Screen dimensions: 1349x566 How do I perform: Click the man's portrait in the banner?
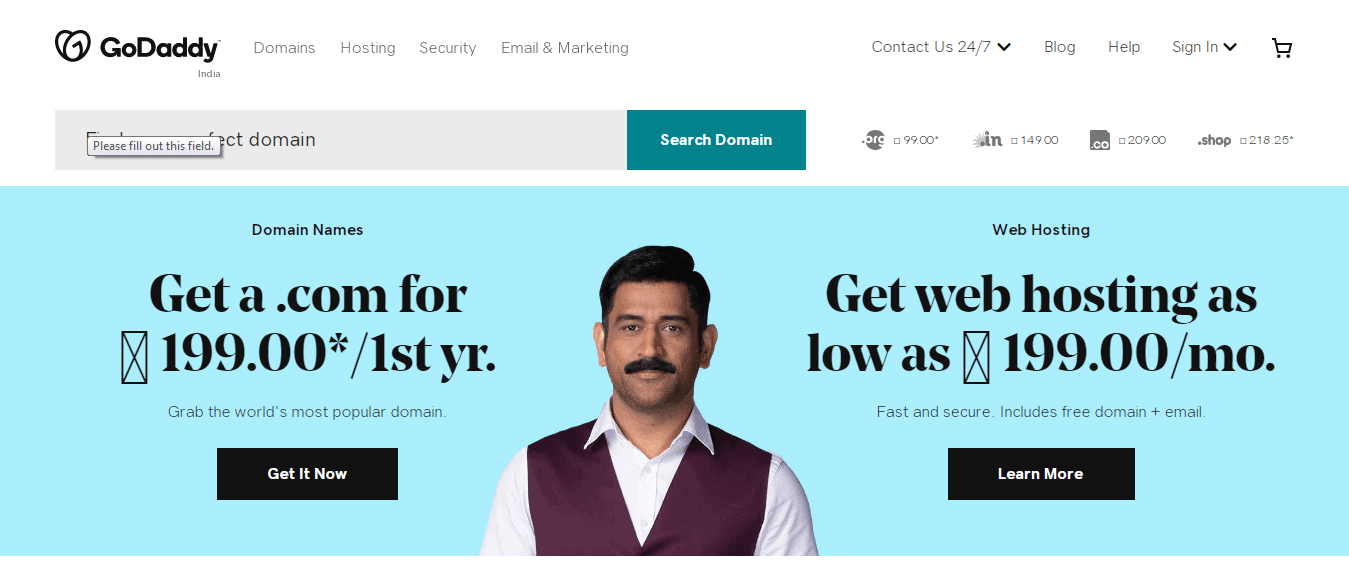(650, 400)
